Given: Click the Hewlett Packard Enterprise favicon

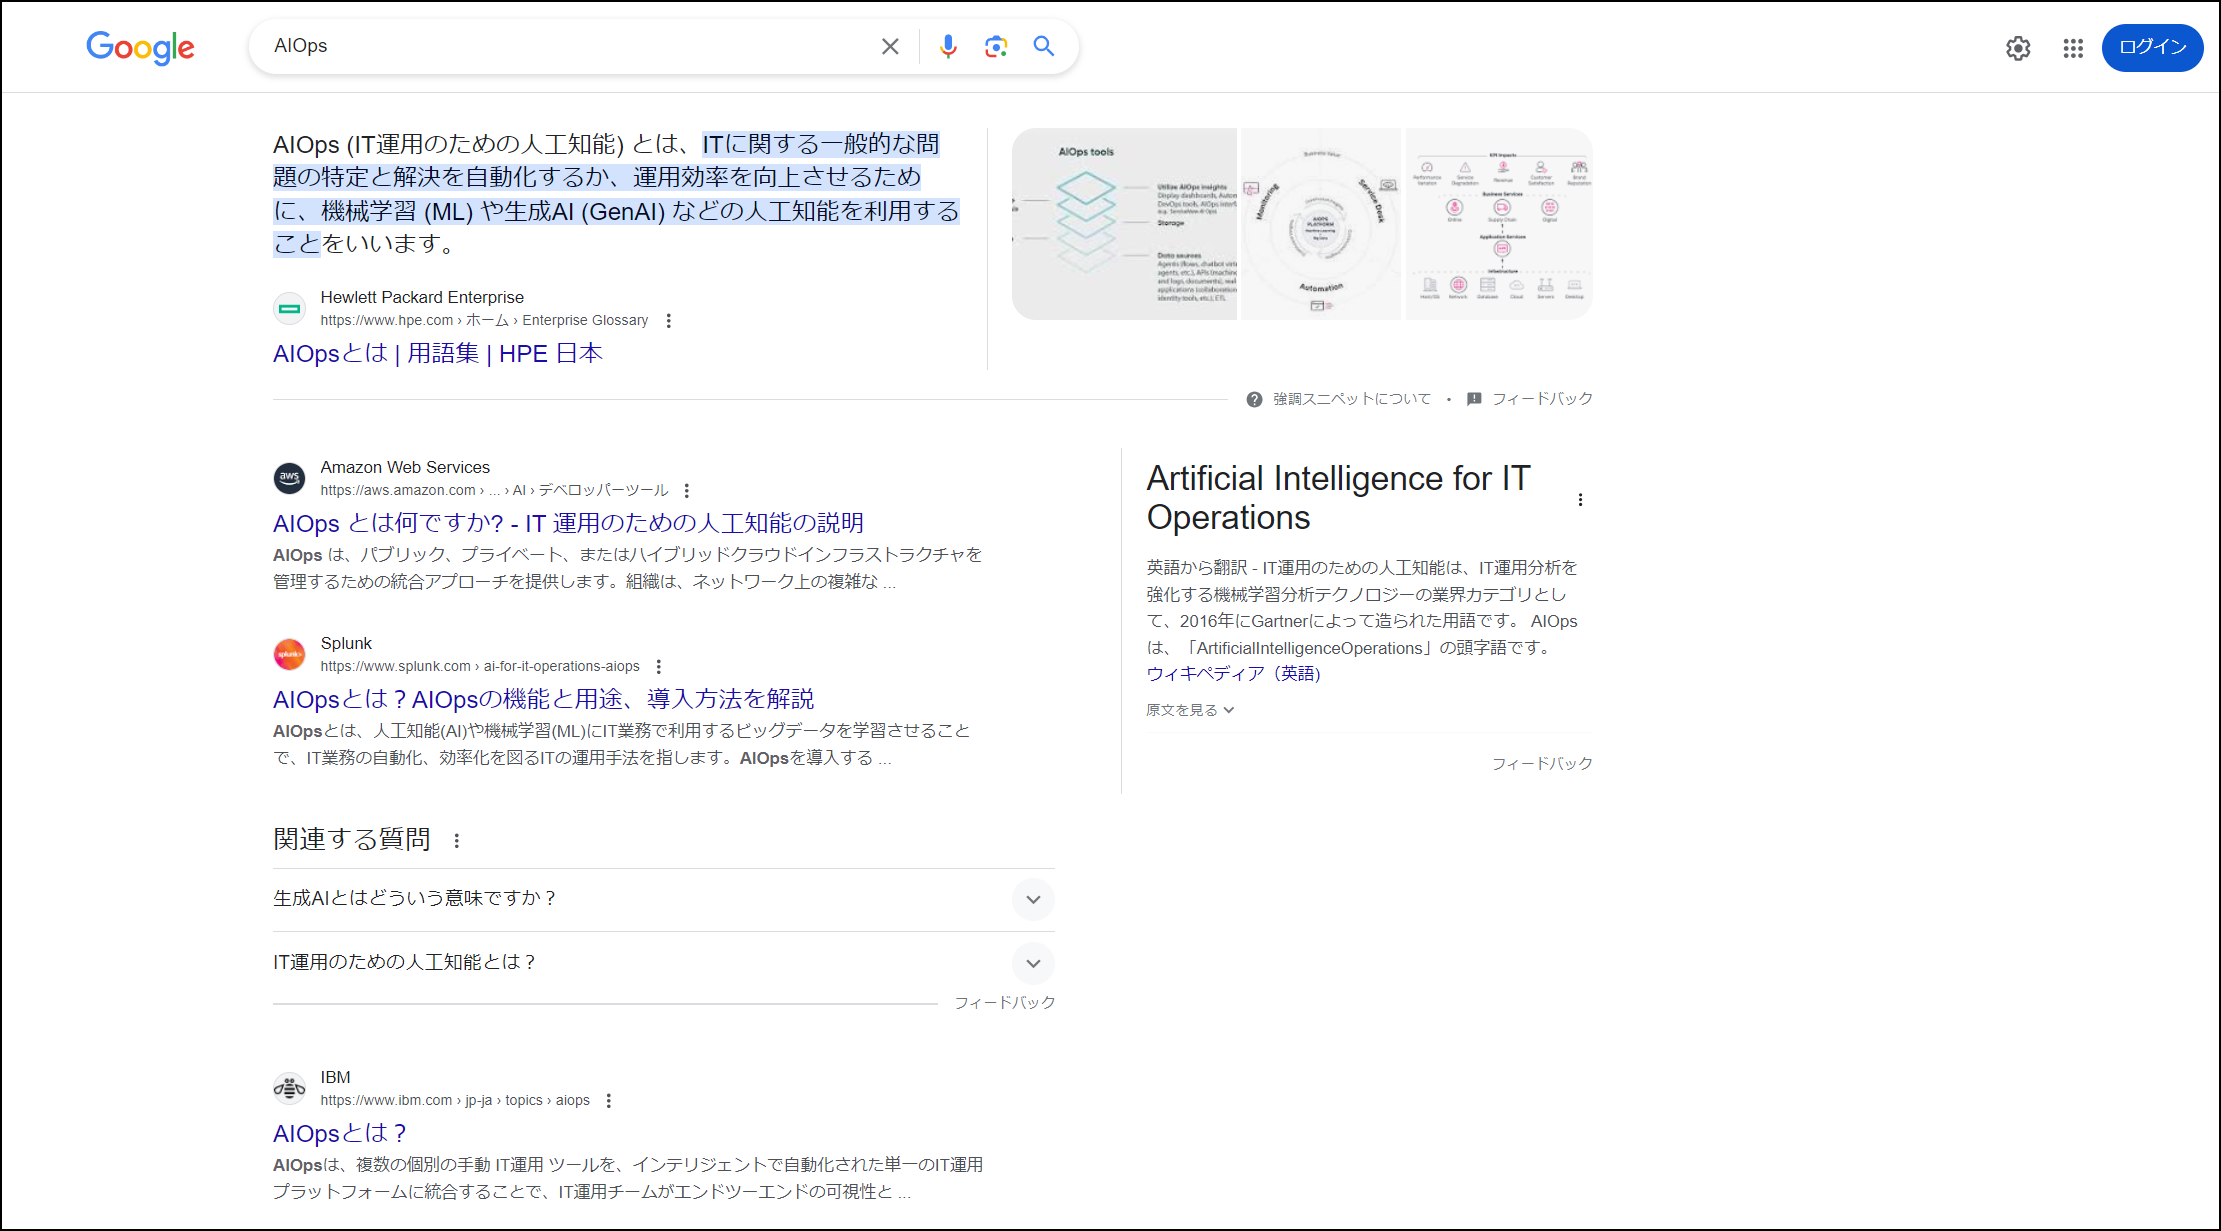Looking at the screenshot, I should coord(289,308).
